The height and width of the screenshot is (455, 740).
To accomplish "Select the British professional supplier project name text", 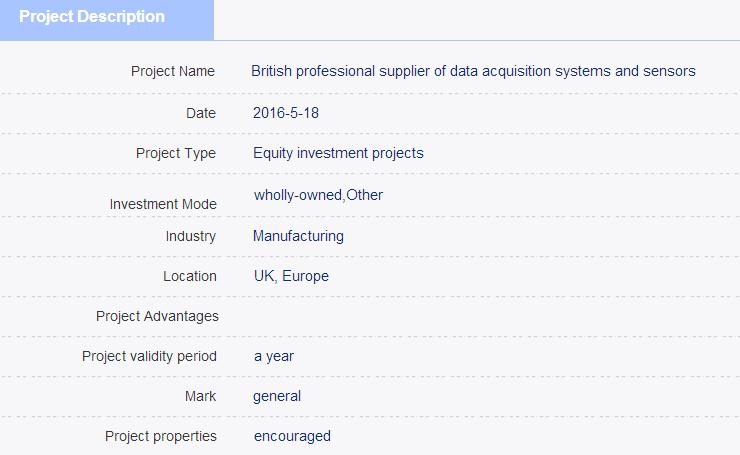I will [473, 71].
